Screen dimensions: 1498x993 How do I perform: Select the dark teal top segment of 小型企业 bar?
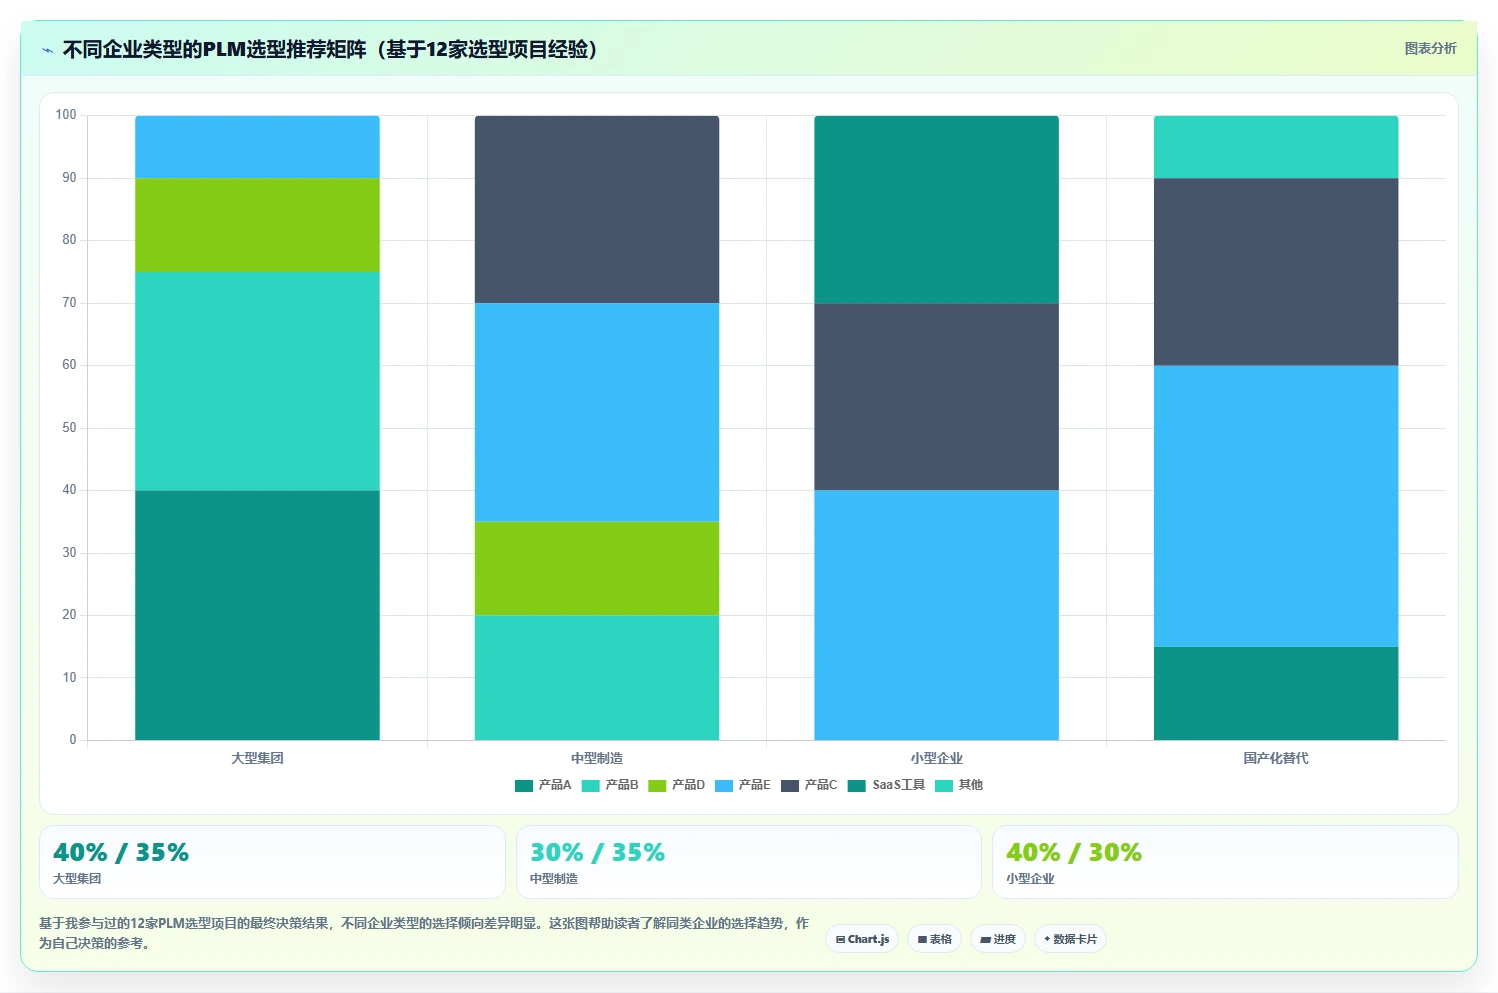pyautogui.click(x=936, y=209)
